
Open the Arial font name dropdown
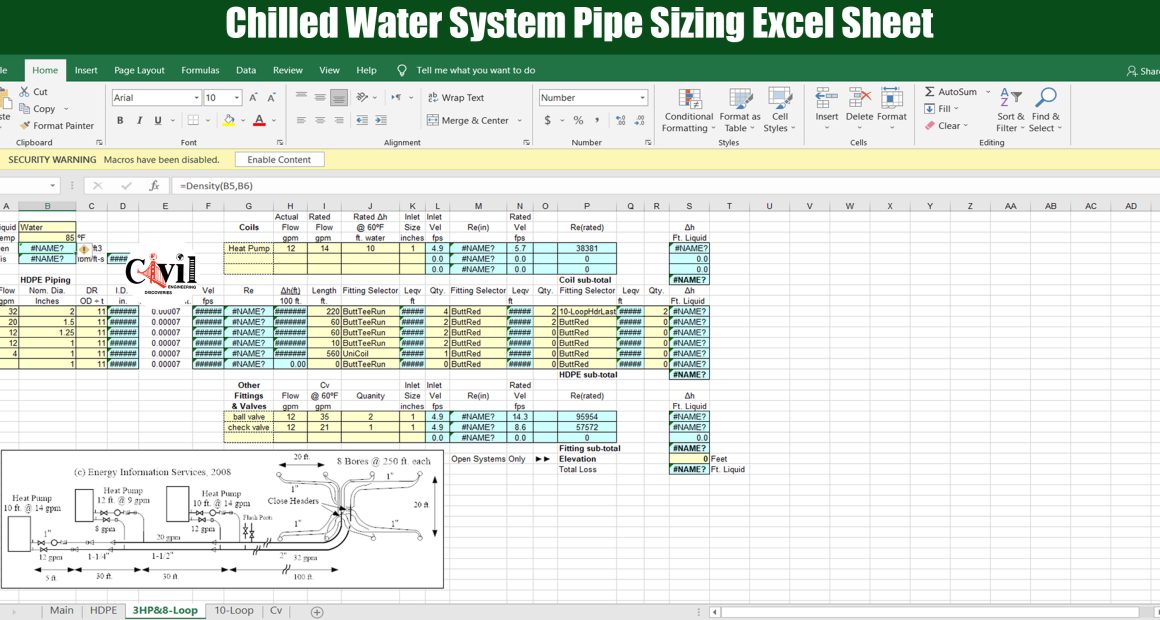click(x=197, y=98)
